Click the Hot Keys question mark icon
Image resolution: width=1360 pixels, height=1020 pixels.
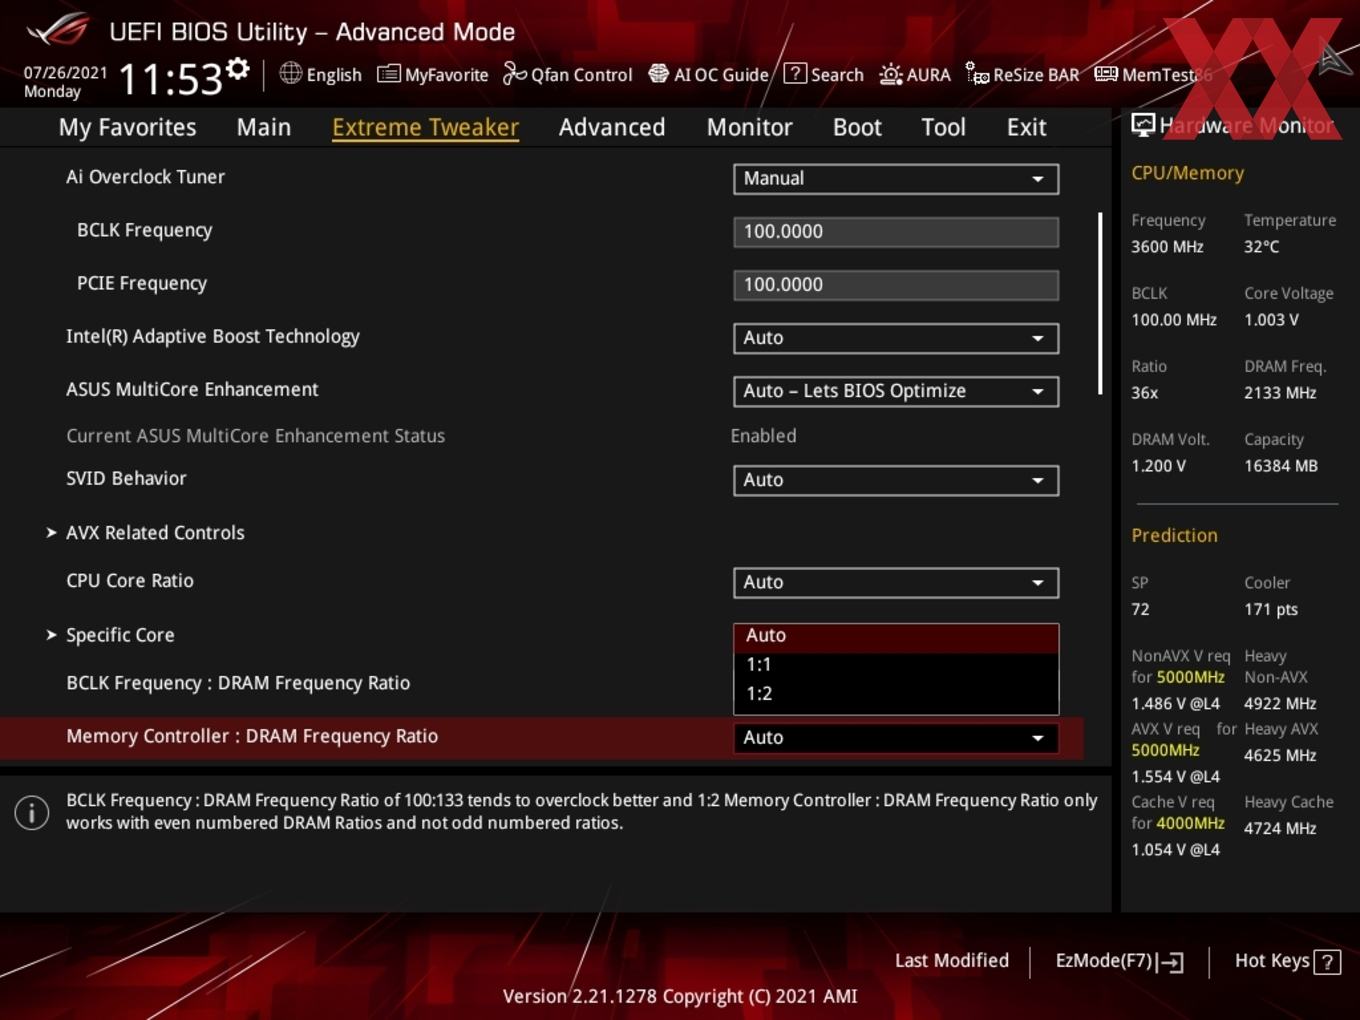1327,962
